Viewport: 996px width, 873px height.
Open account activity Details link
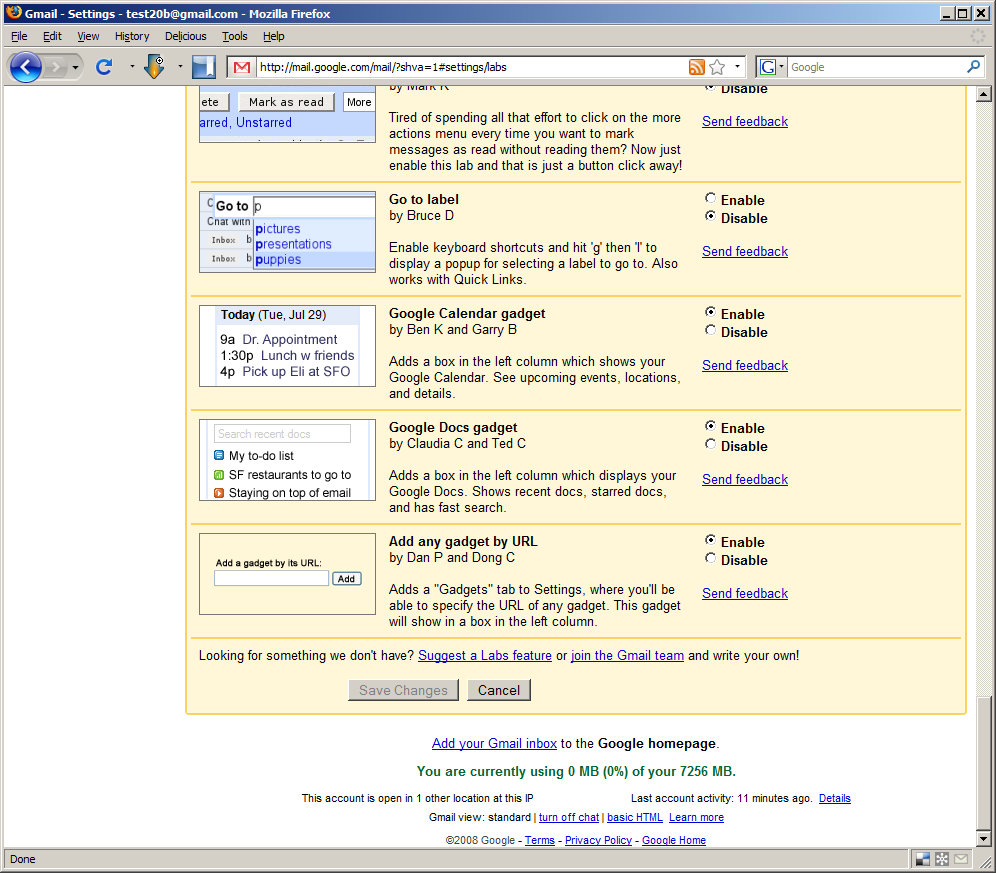tap(835, 799)
